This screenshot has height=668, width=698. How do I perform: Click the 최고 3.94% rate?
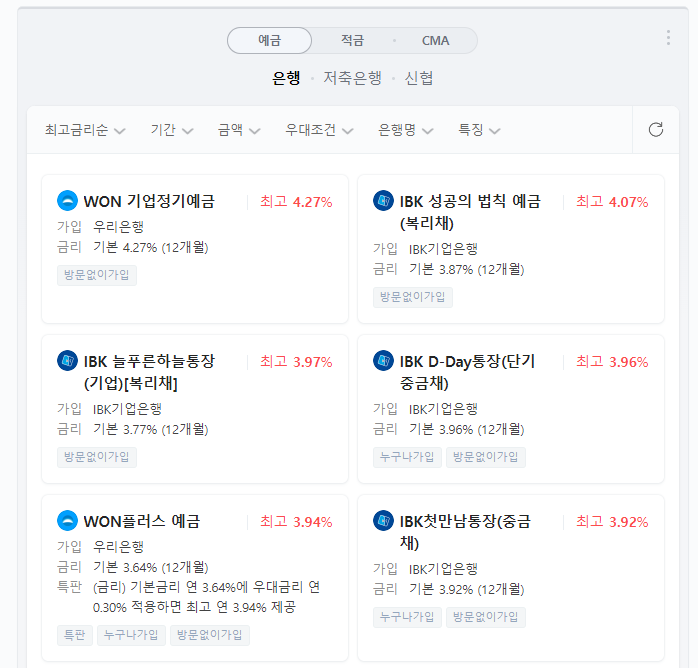pos(296,522)
